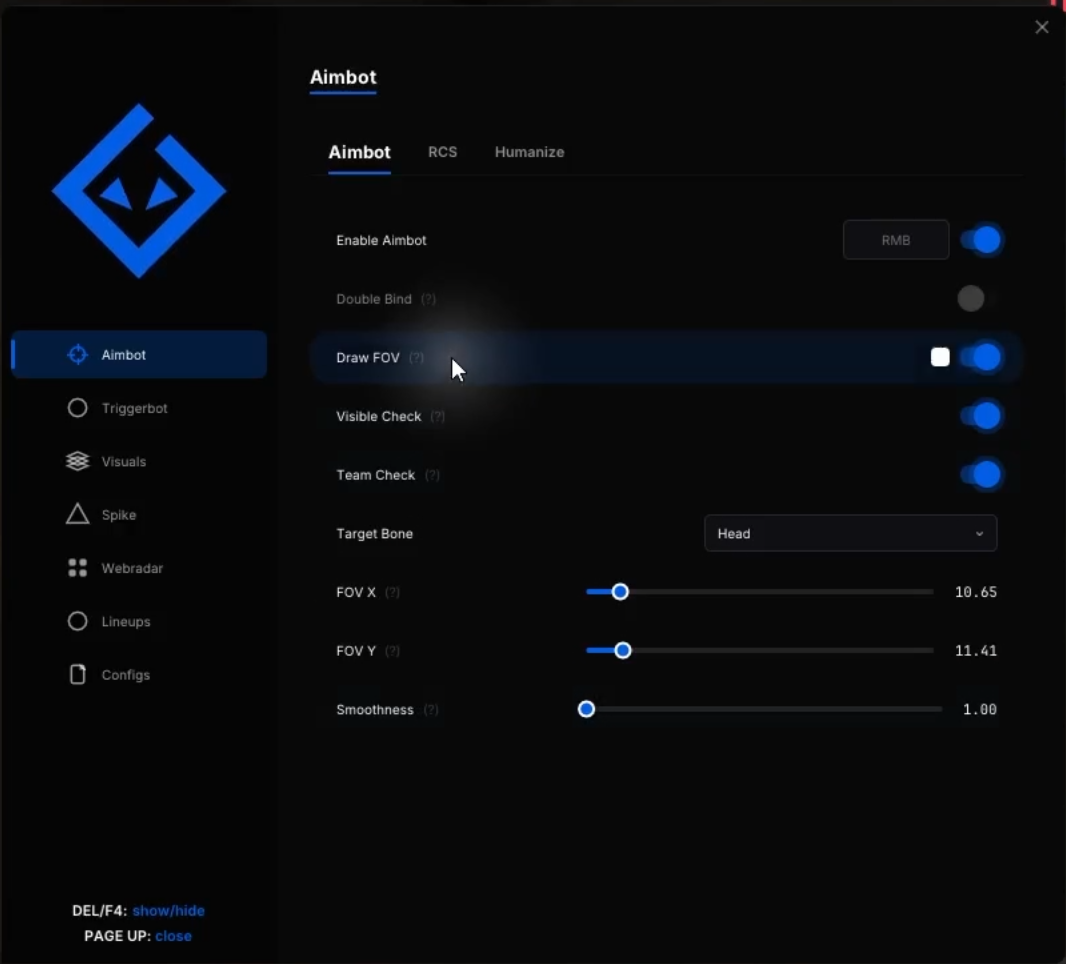
Task: Click the RMB keybind button
Action: [x=896, y=240]
